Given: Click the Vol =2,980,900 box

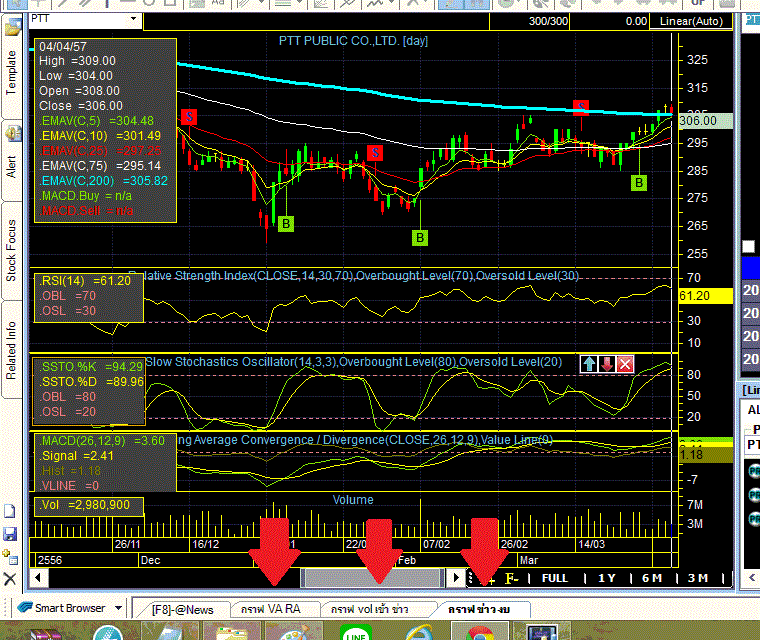Looking at the screenshot, I should (x=89, y=505).
